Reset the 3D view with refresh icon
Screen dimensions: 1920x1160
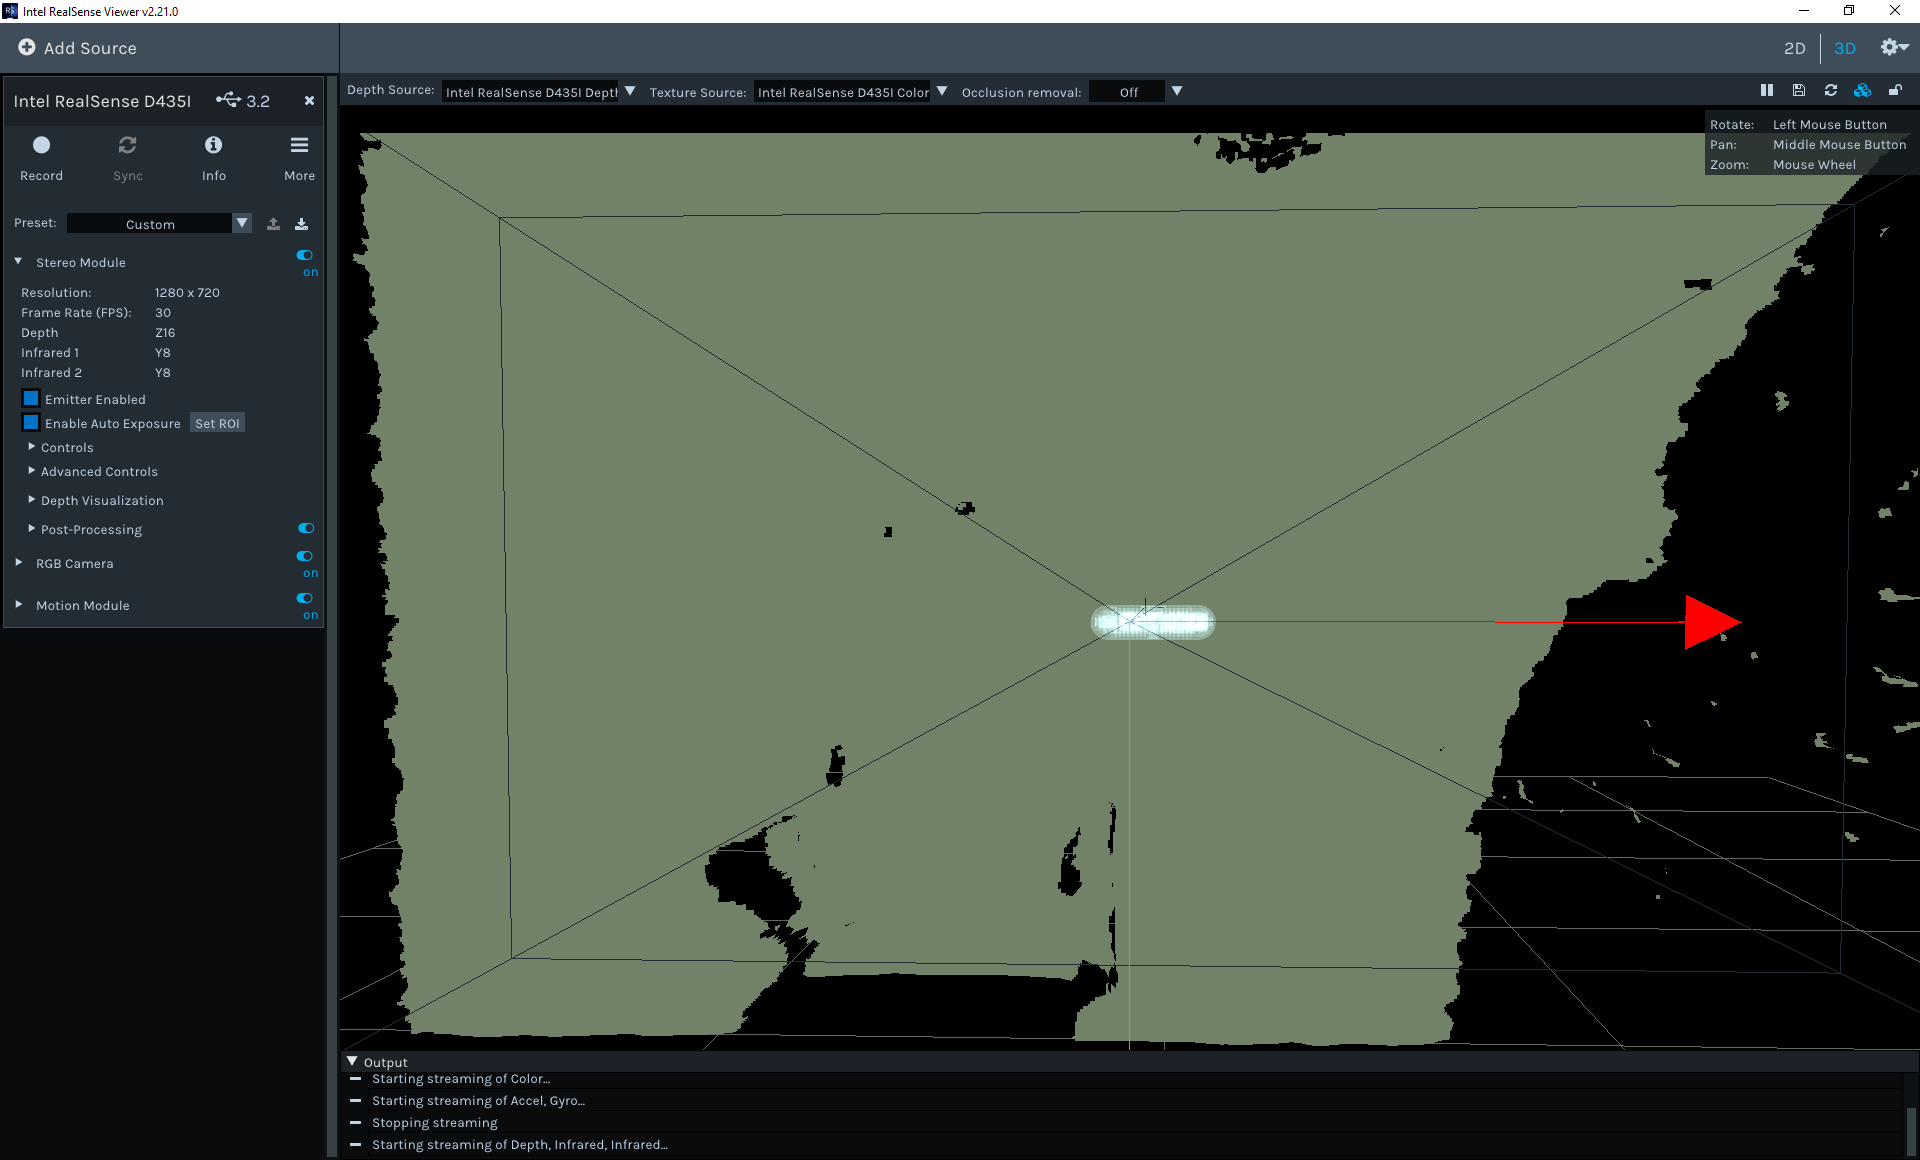[x=1831, y=90]
